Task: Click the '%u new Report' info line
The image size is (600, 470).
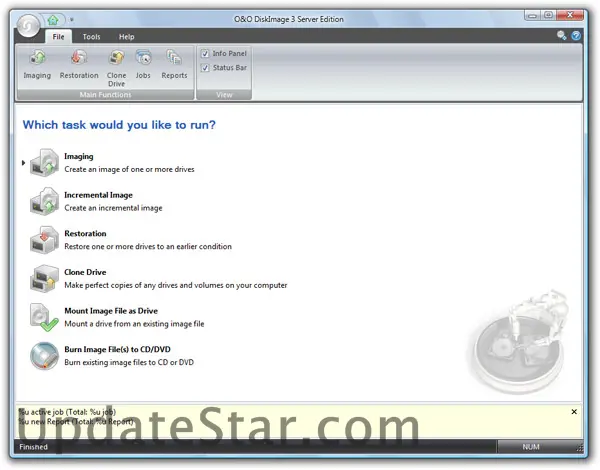Action: pos(76,421)
